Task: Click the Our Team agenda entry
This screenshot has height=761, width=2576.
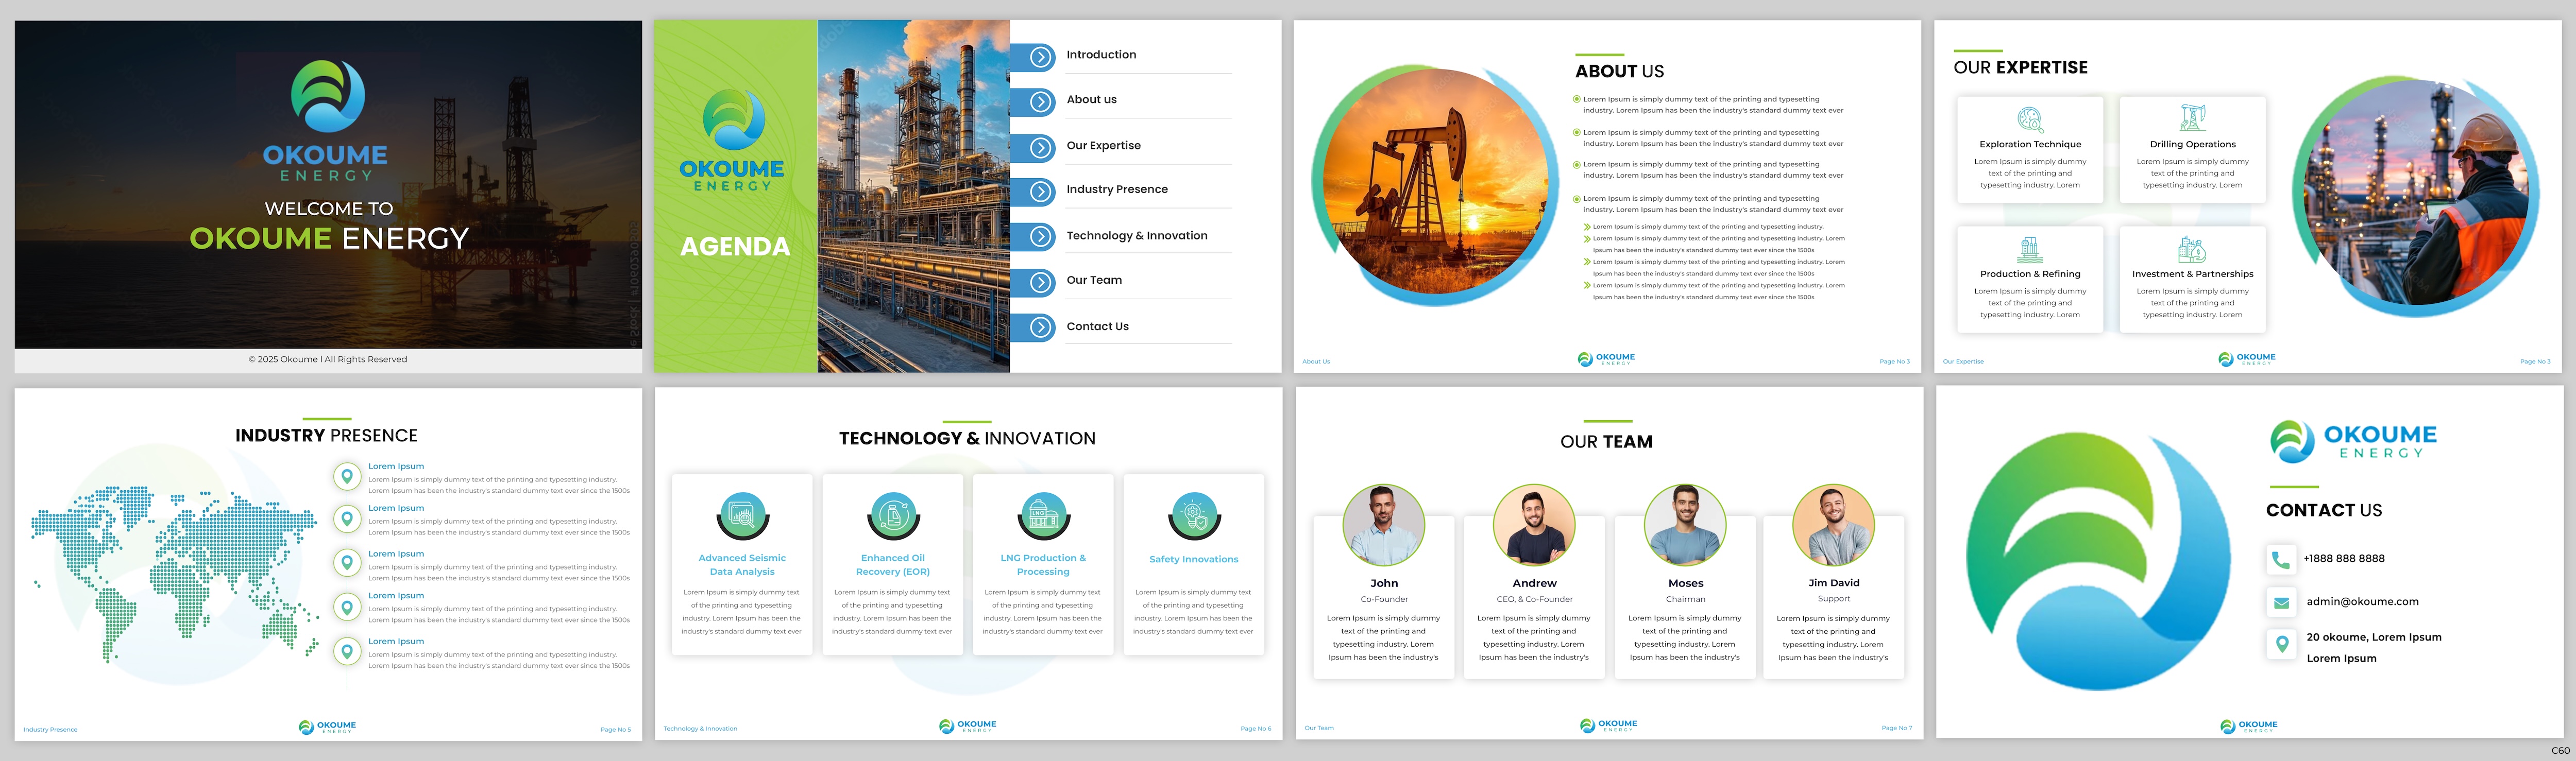Action: [1094, 281]
